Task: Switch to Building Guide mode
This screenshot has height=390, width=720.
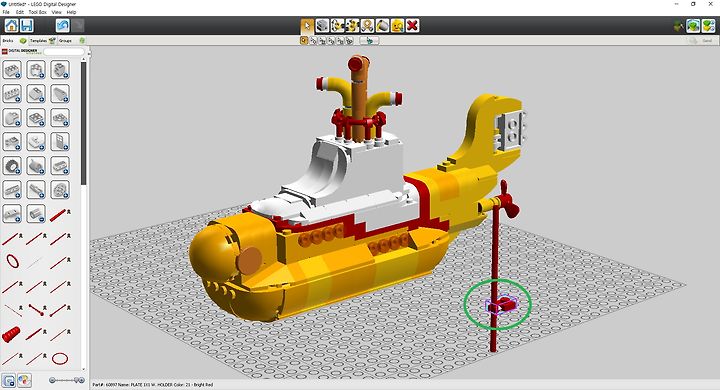Action: click(x=709, y=26)
